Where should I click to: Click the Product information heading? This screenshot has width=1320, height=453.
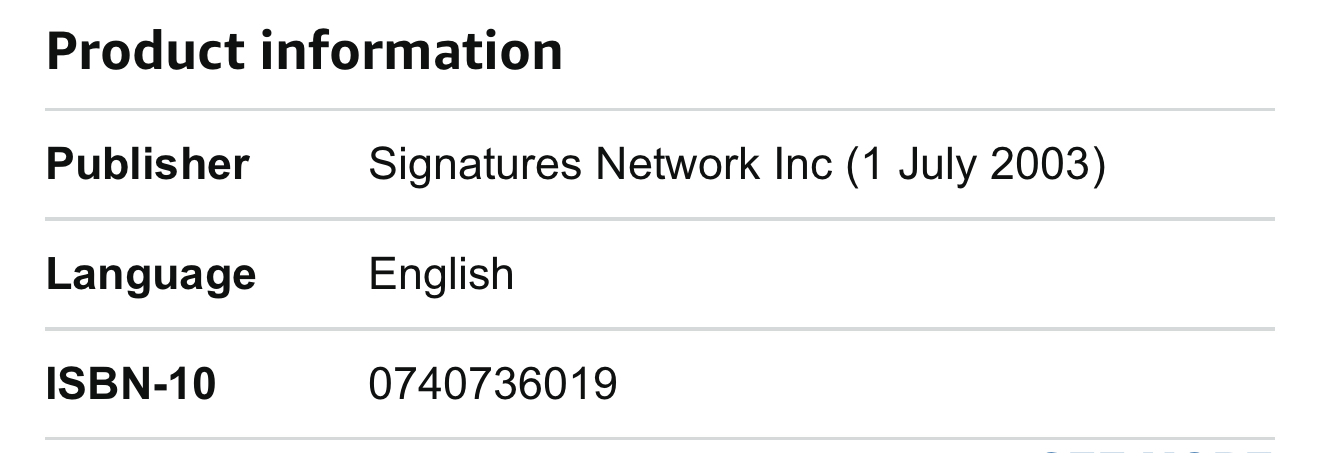304,52
